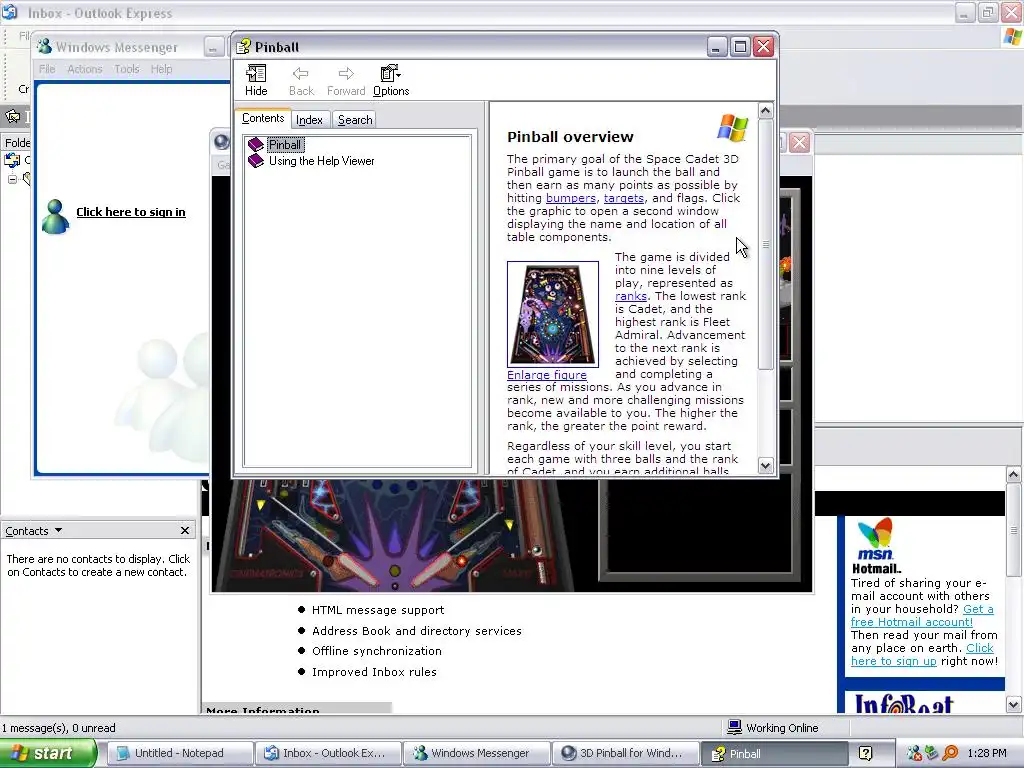This screenshot has height=768, width=1024.
Task: Open the File menu in Windows Messenger
Action: click(x=47, y=69)
